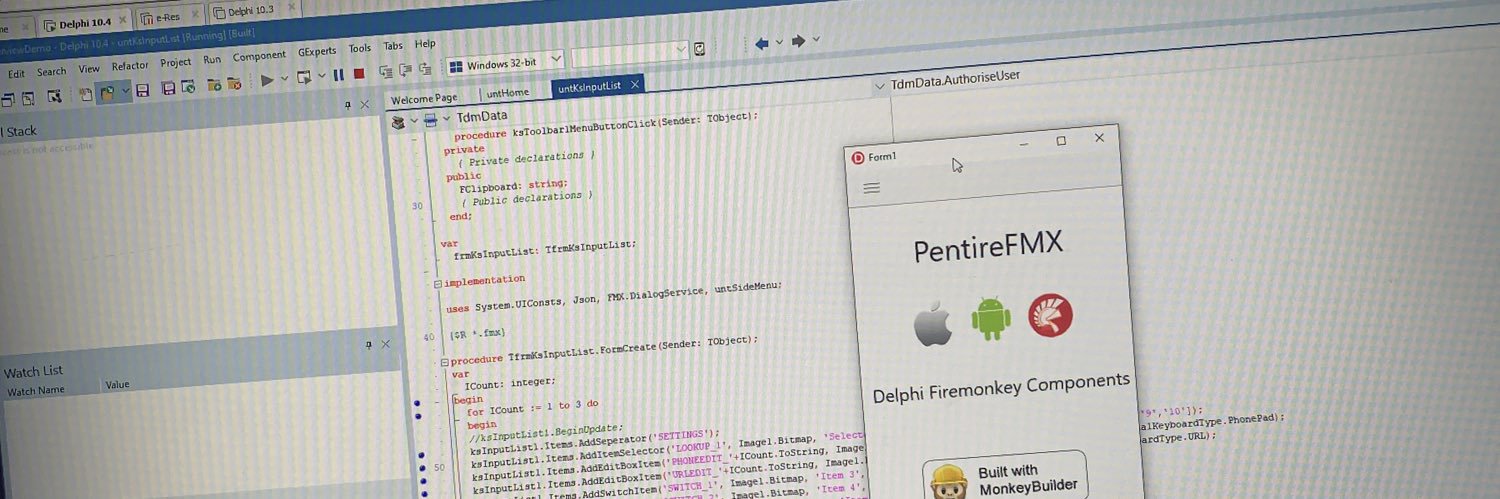Click the Run Without Debugging icon
The width and height of the screenshot is (1500, 499).
[304, 77]
